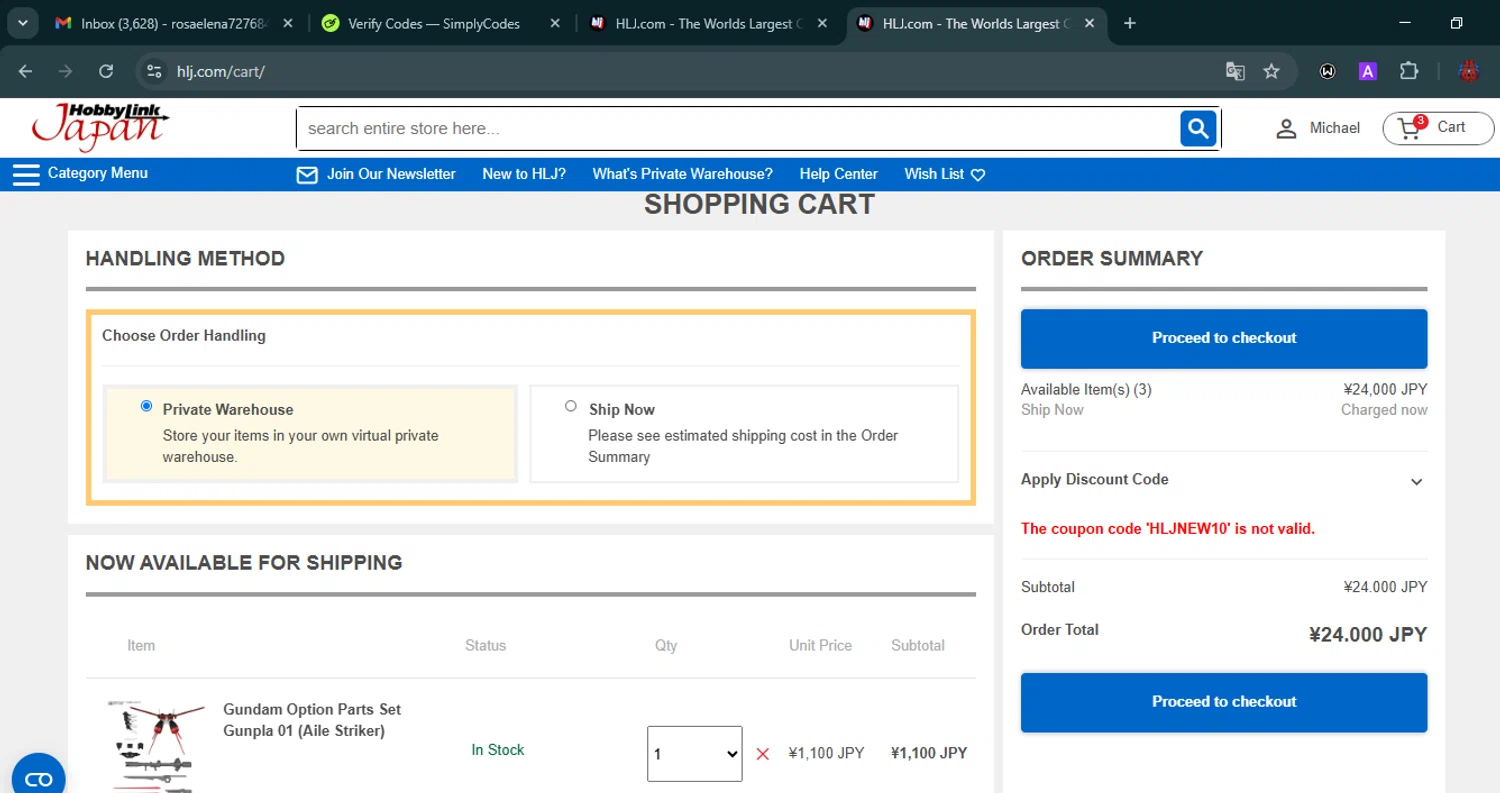This screenshot has height=793, width=1500.
Task: Click the Michael account name
Action: [x=1335, y=128]
